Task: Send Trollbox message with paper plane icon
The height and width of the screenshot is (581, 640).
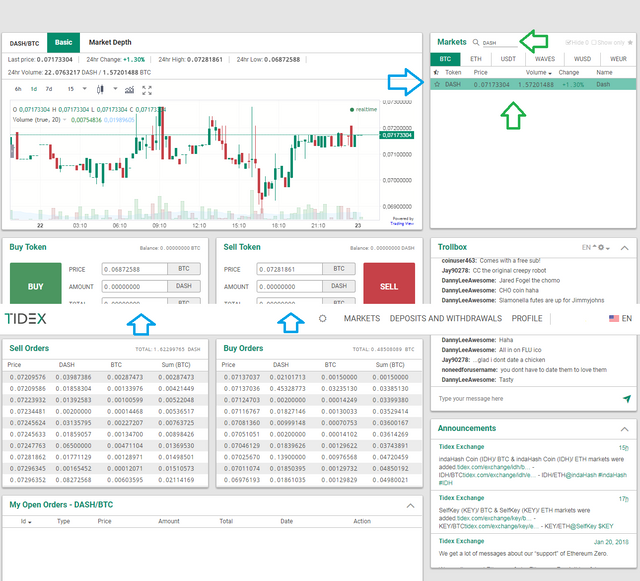Action: (627, 398)
